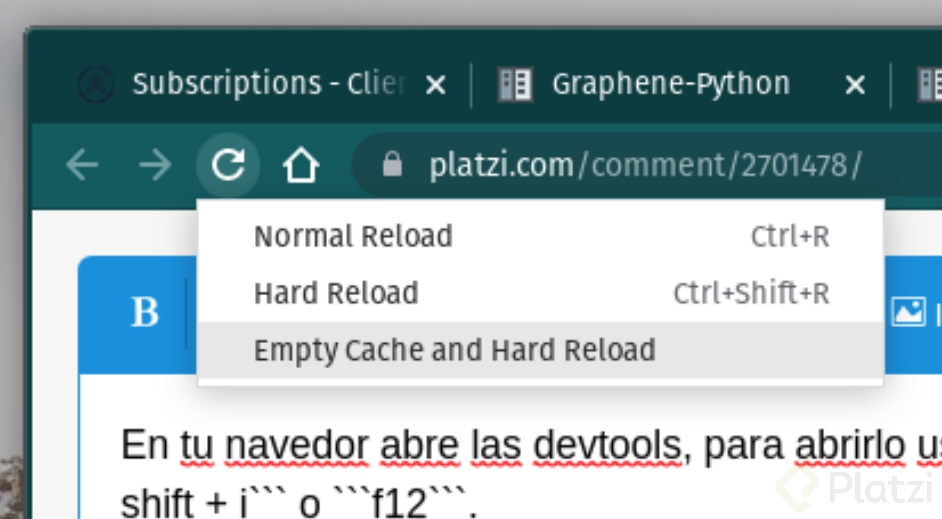Click the Graphene-Python tab favicon

point(515,84)
